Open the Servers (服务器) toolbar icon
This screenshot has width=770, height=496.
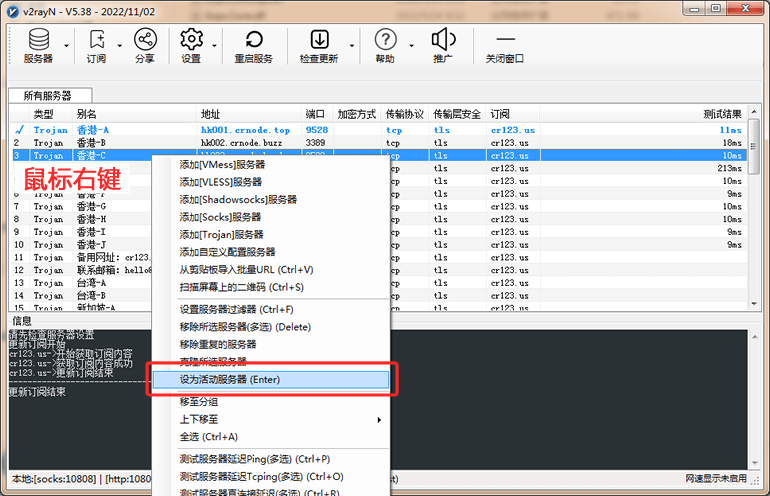click(38, 46)
